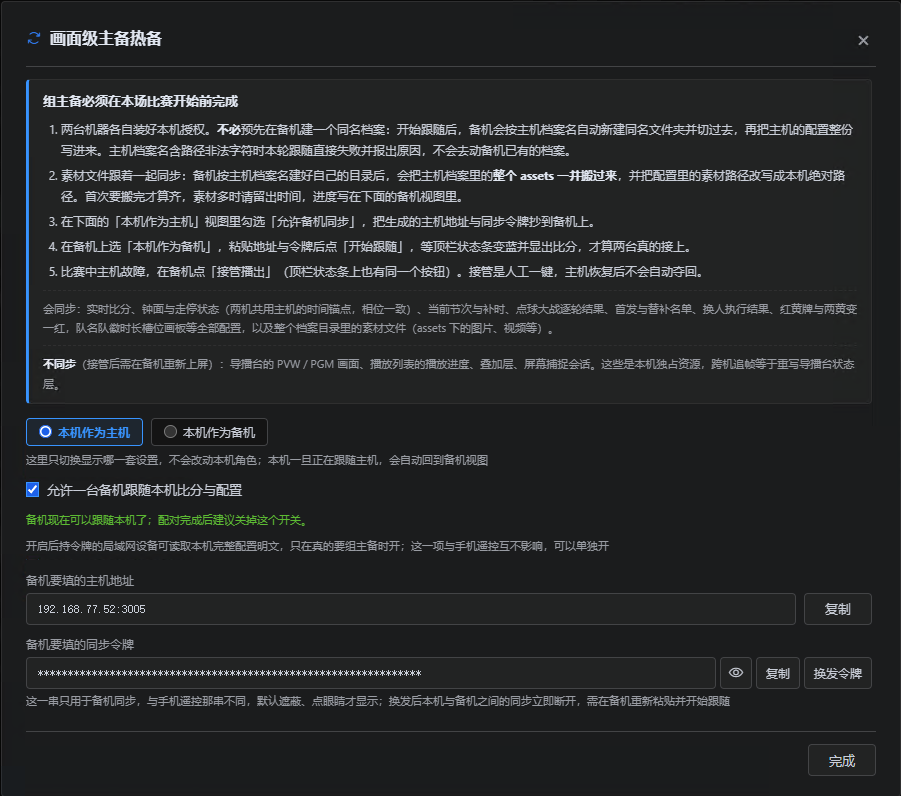The image size is (901, 796).
Task: Click the 完成 button
Action: (x=841, y=760)
